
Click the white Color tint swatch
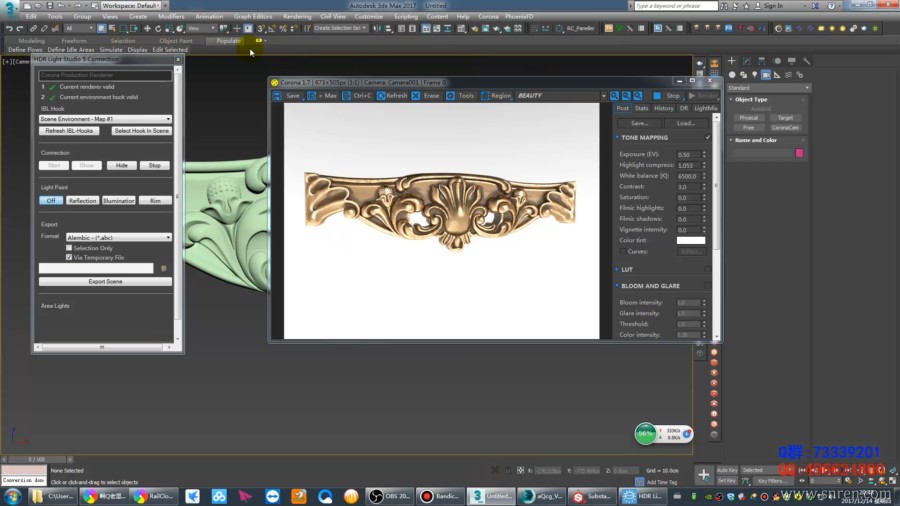690,240
